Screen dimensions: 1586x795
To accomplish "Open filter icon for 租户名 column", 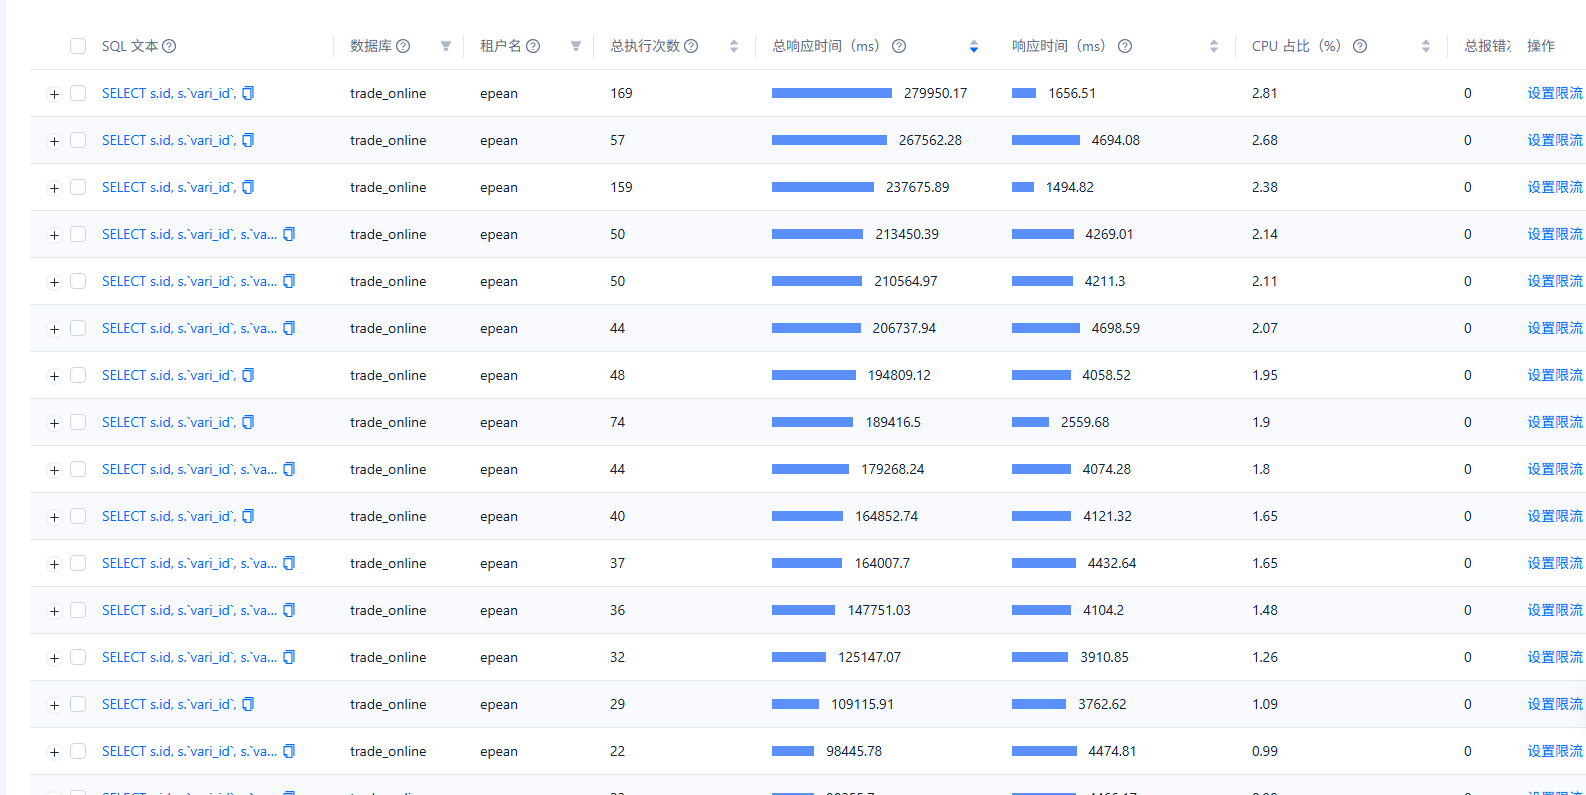I will (x=576, y=46).
